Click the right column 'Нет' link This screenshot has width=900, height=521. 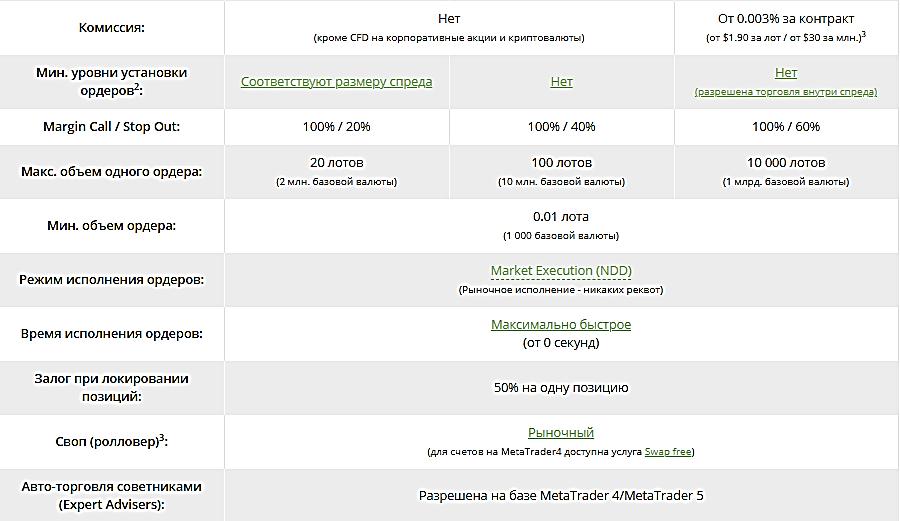(x=786, y=73)
